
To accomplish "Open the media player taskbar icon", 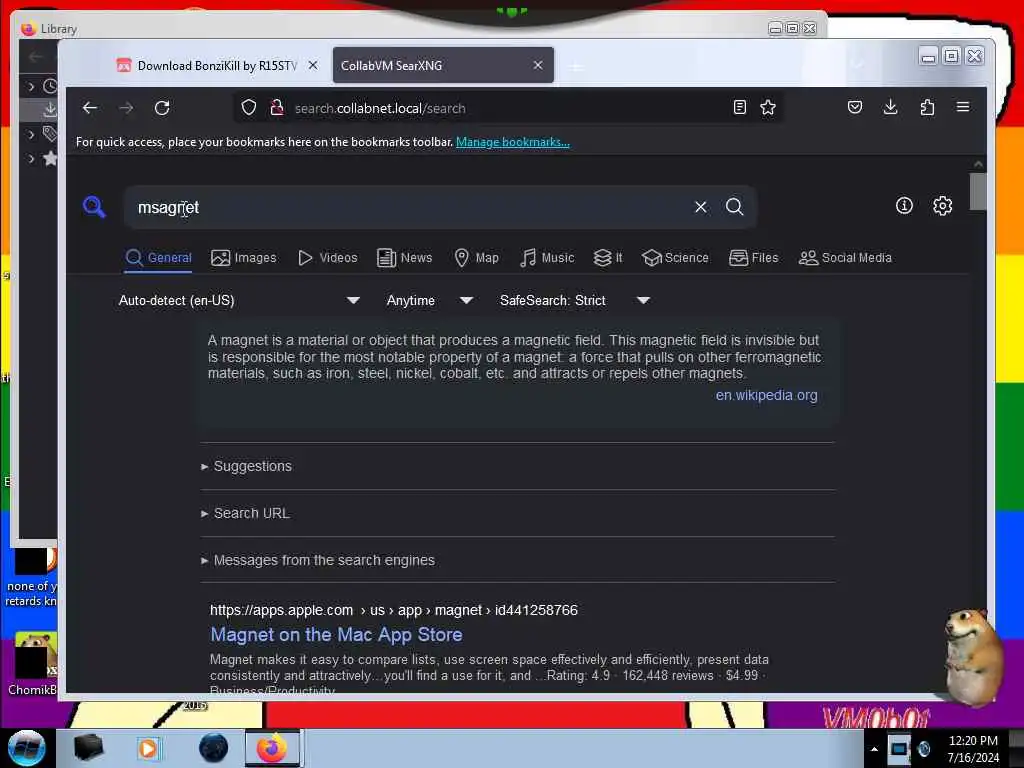I will (148, 748).
